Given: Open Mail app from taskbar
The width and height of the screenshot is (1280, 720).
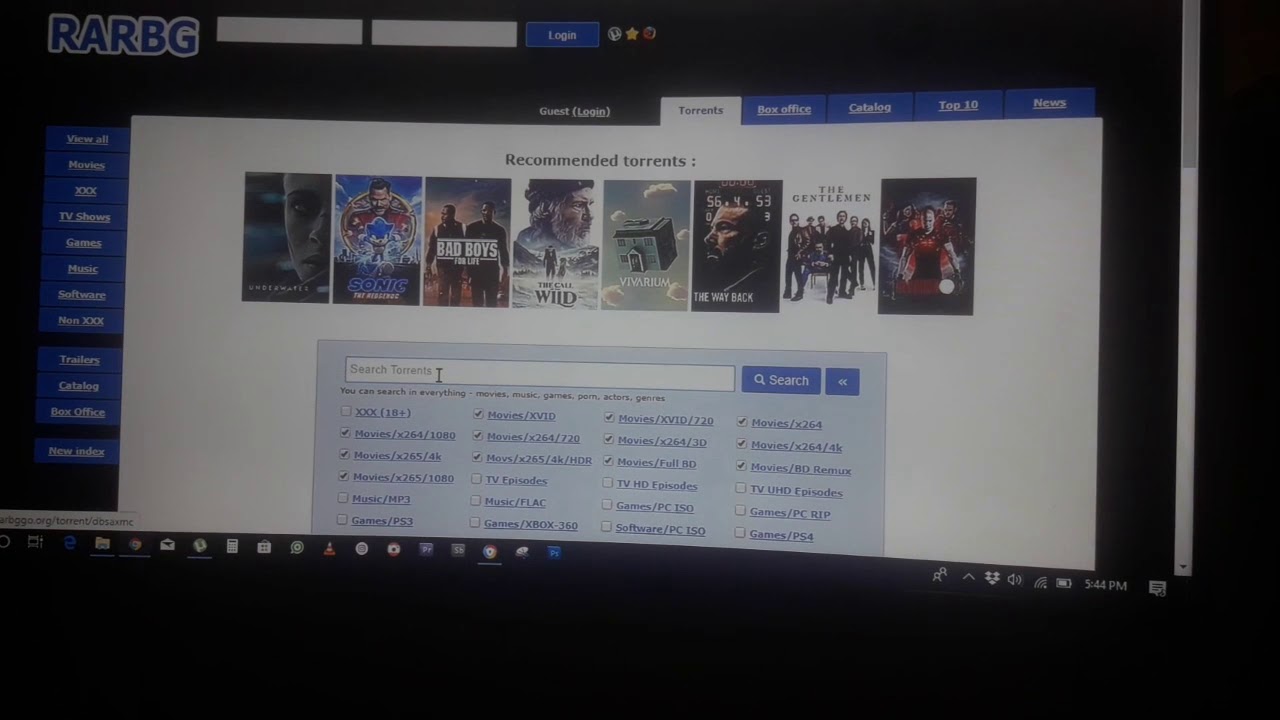Looking at the screenshot, I should point(167,545).
